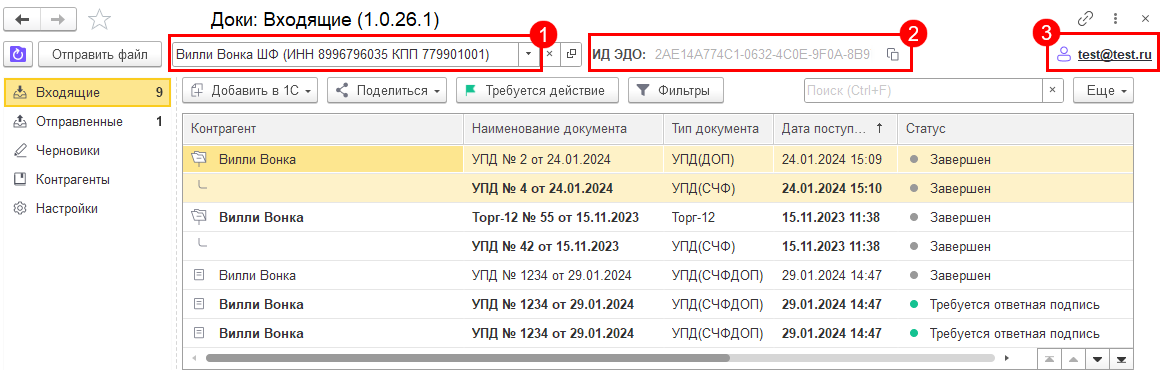Go forward with the right arrow button

click(x=58, y=19)
